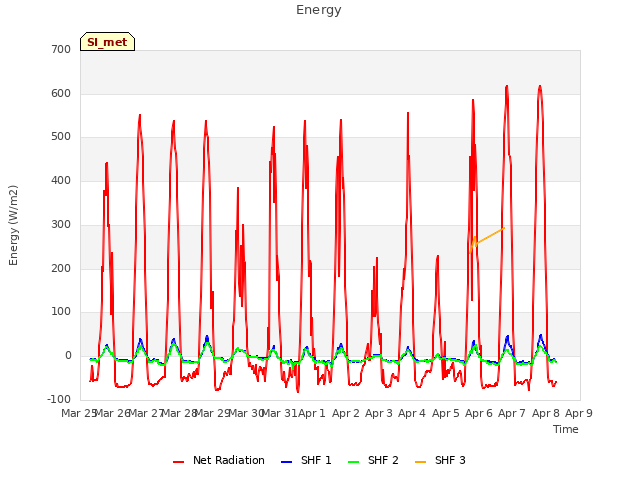640x480 pixels.
Task: Click the 100 y-axis label
Action: (x=61, y=311)
